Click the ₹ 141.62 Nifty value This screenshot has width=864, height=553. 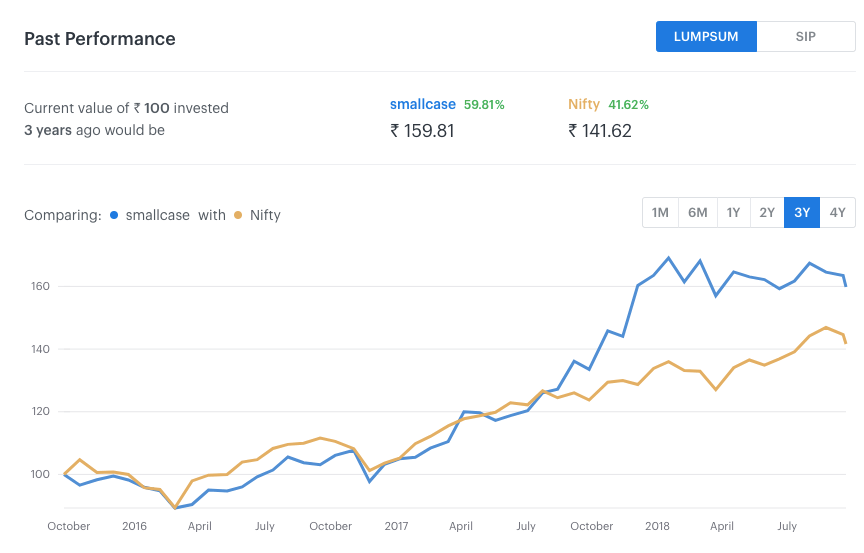tap(600, 131)
